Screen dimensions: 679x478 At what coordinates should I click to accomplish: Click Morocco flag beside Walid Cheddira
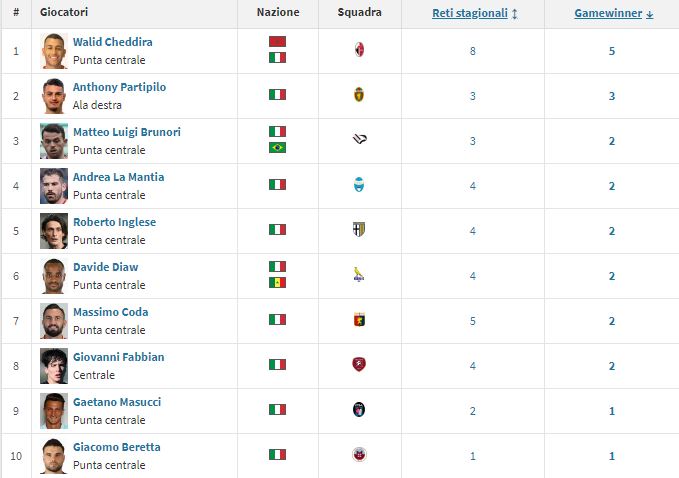277,42
